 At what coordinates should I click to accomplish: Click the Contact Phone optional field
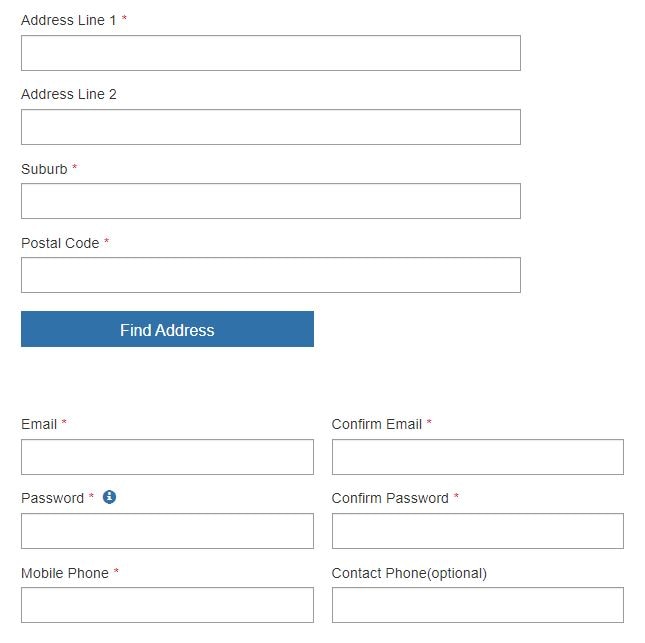(x=477, y=605)
